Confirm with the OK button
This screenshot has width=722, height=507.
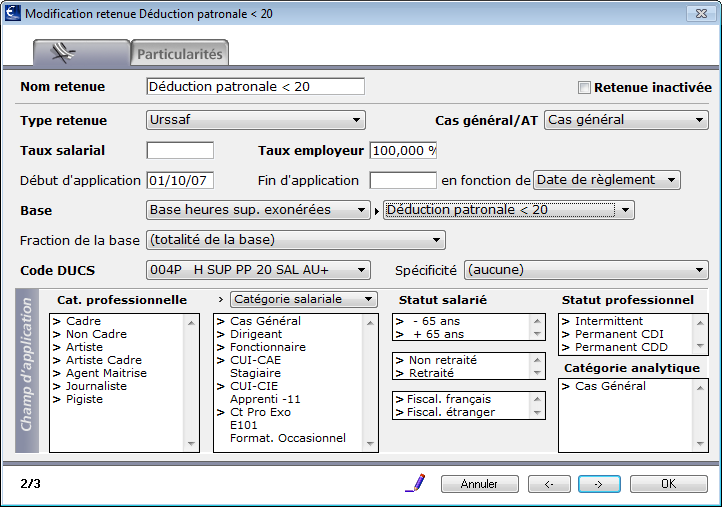(x=669, y=484)
